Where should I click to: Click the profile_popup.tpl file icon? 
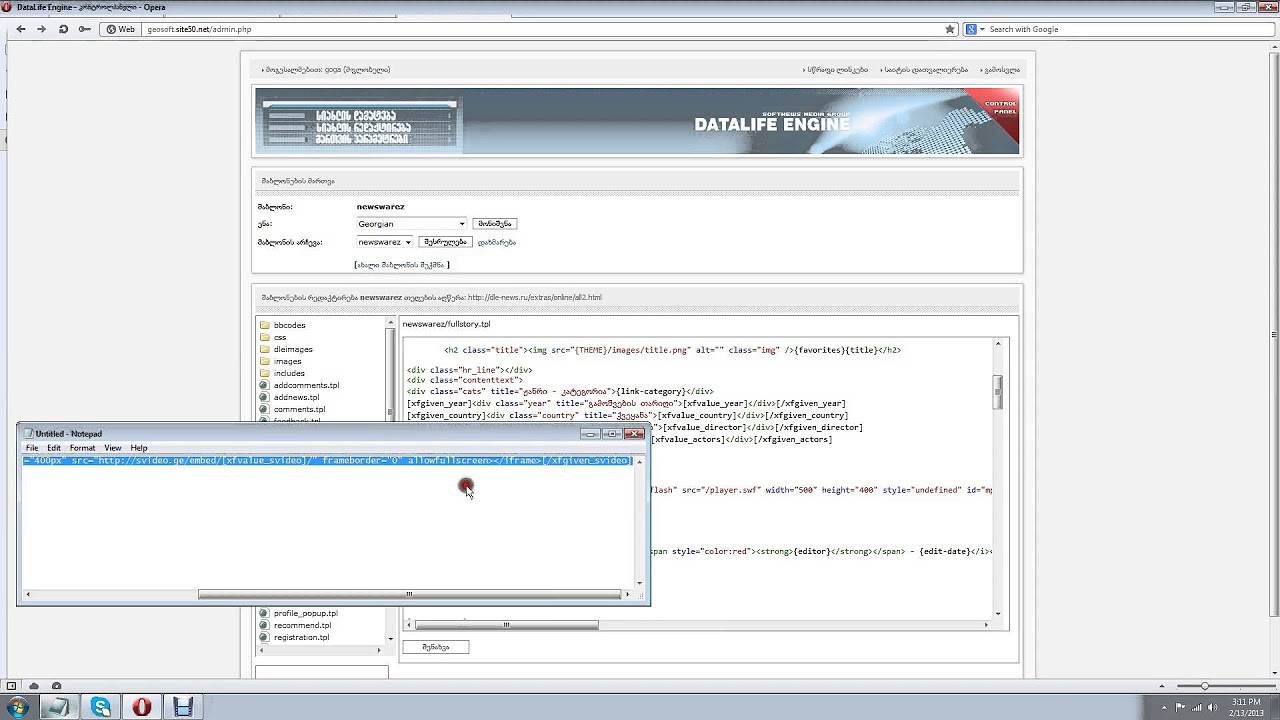(264, 613)
